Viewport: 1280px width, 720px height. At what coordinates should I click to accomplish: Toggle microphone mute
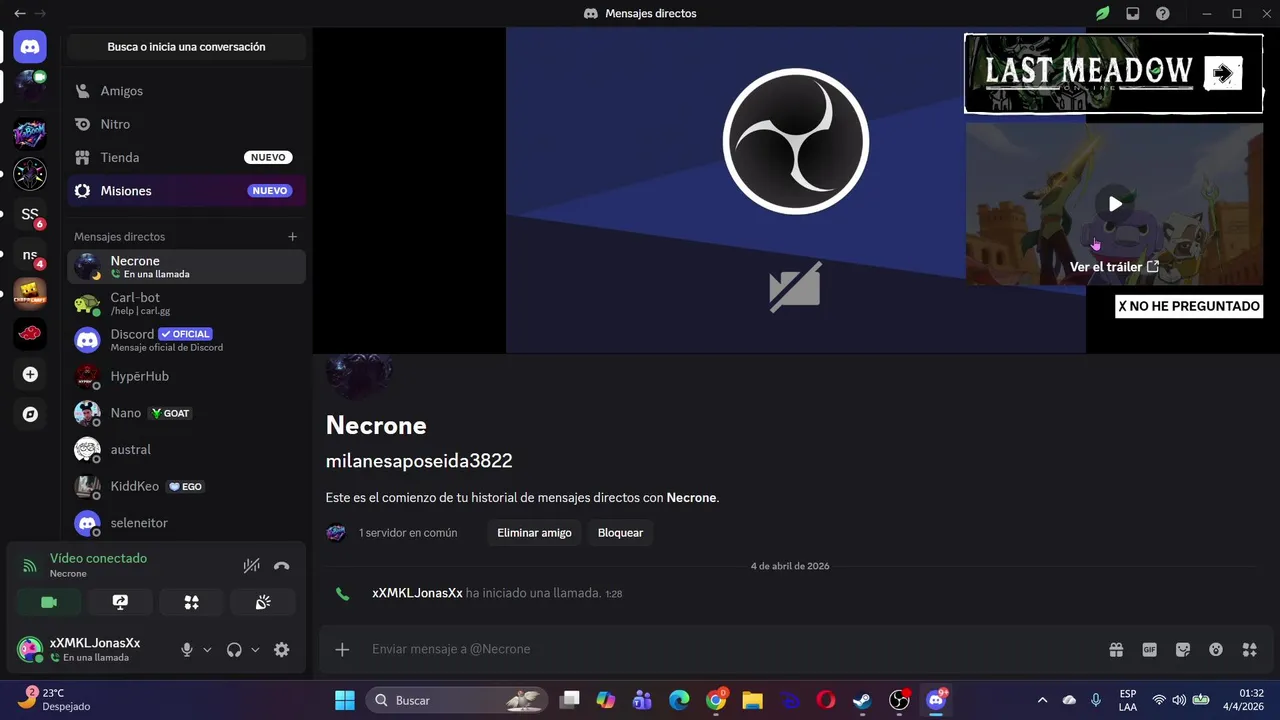186,650
